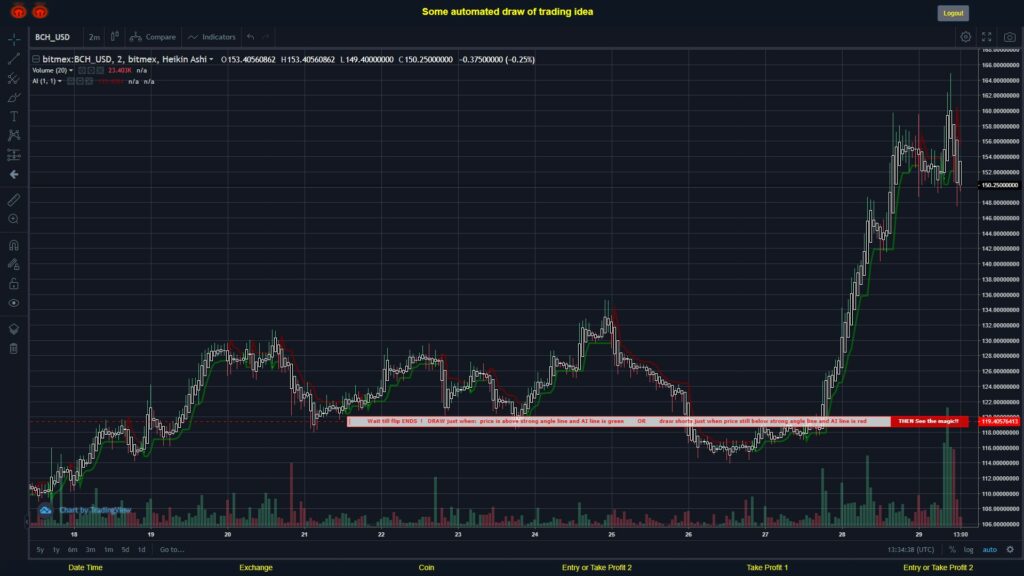Click current price label 150.25000000 on axis

point(999,185)
